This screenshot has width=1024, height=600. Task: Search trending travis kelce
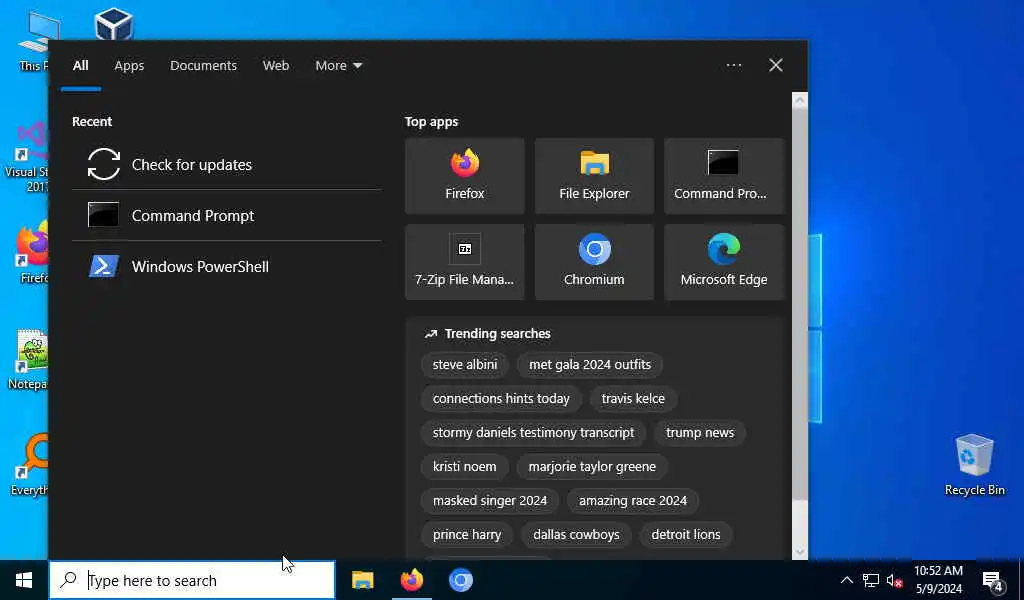[633, 398]
